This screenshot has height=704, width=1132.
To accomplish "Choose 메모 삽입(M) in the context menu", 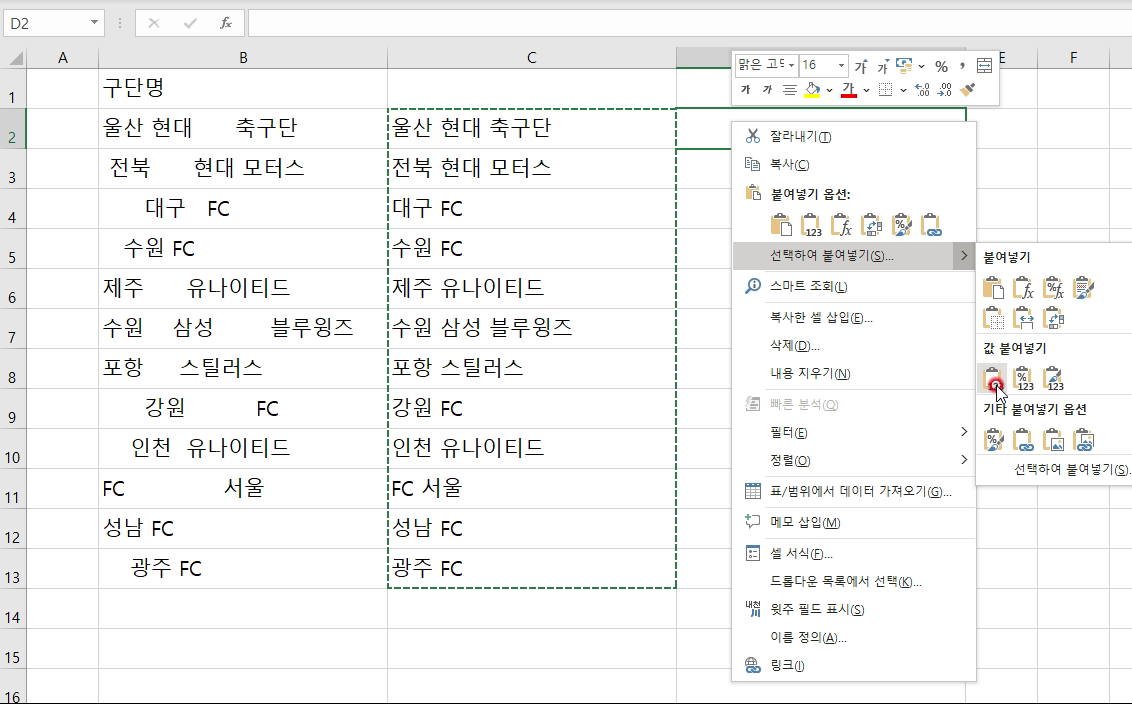I will click(854, 522).
